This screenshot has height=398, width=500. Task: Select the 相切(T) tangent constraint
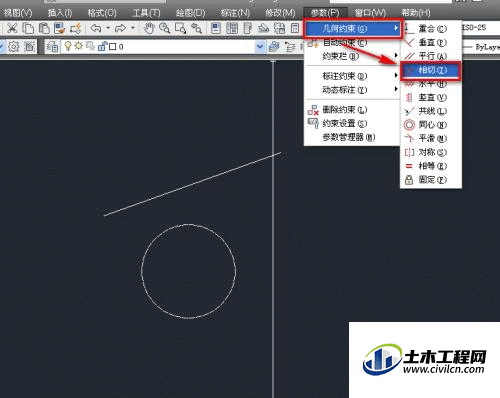[x=431, y=70]
